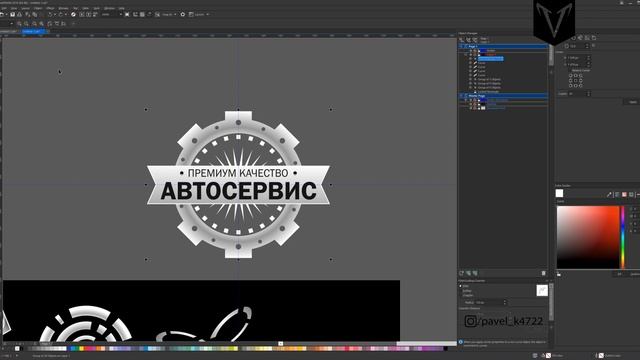
Task: Toggle full-screen preview icon in toolbar
Action: pyautogui.click(x=127, y=14)
